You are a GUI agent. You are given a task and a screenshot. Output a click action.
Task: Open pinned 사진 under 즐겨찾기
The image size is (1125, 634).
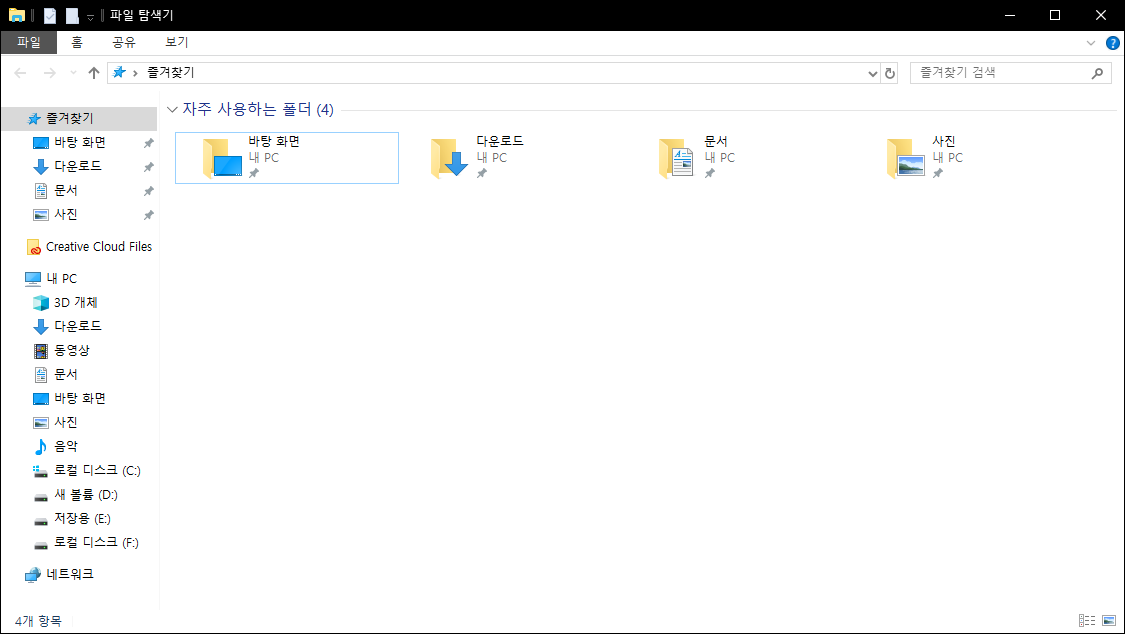(65, 214)
